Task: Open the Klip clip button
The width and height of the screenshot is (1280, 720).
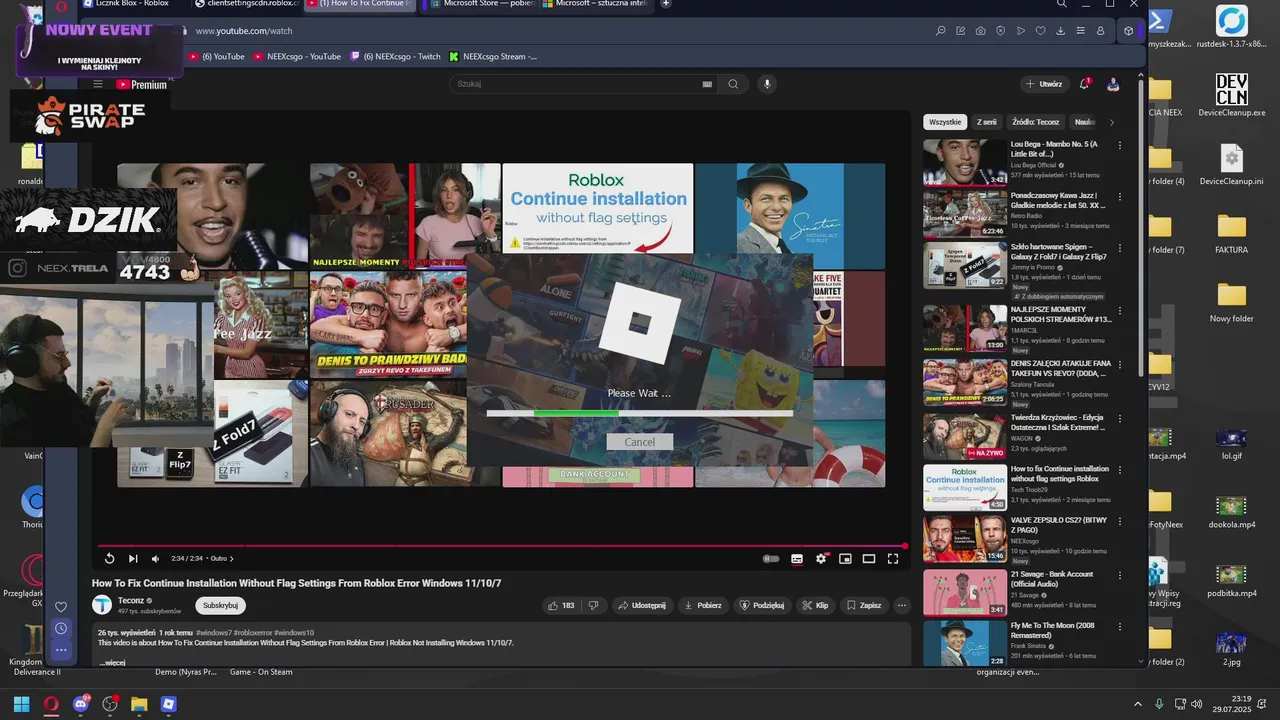Action: pyautogui.click(x=815, y=605)
